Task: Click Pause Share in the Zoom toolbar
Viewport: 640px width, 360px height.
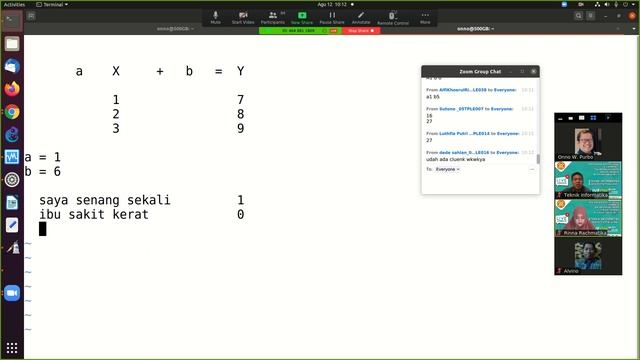Action: 332,18
